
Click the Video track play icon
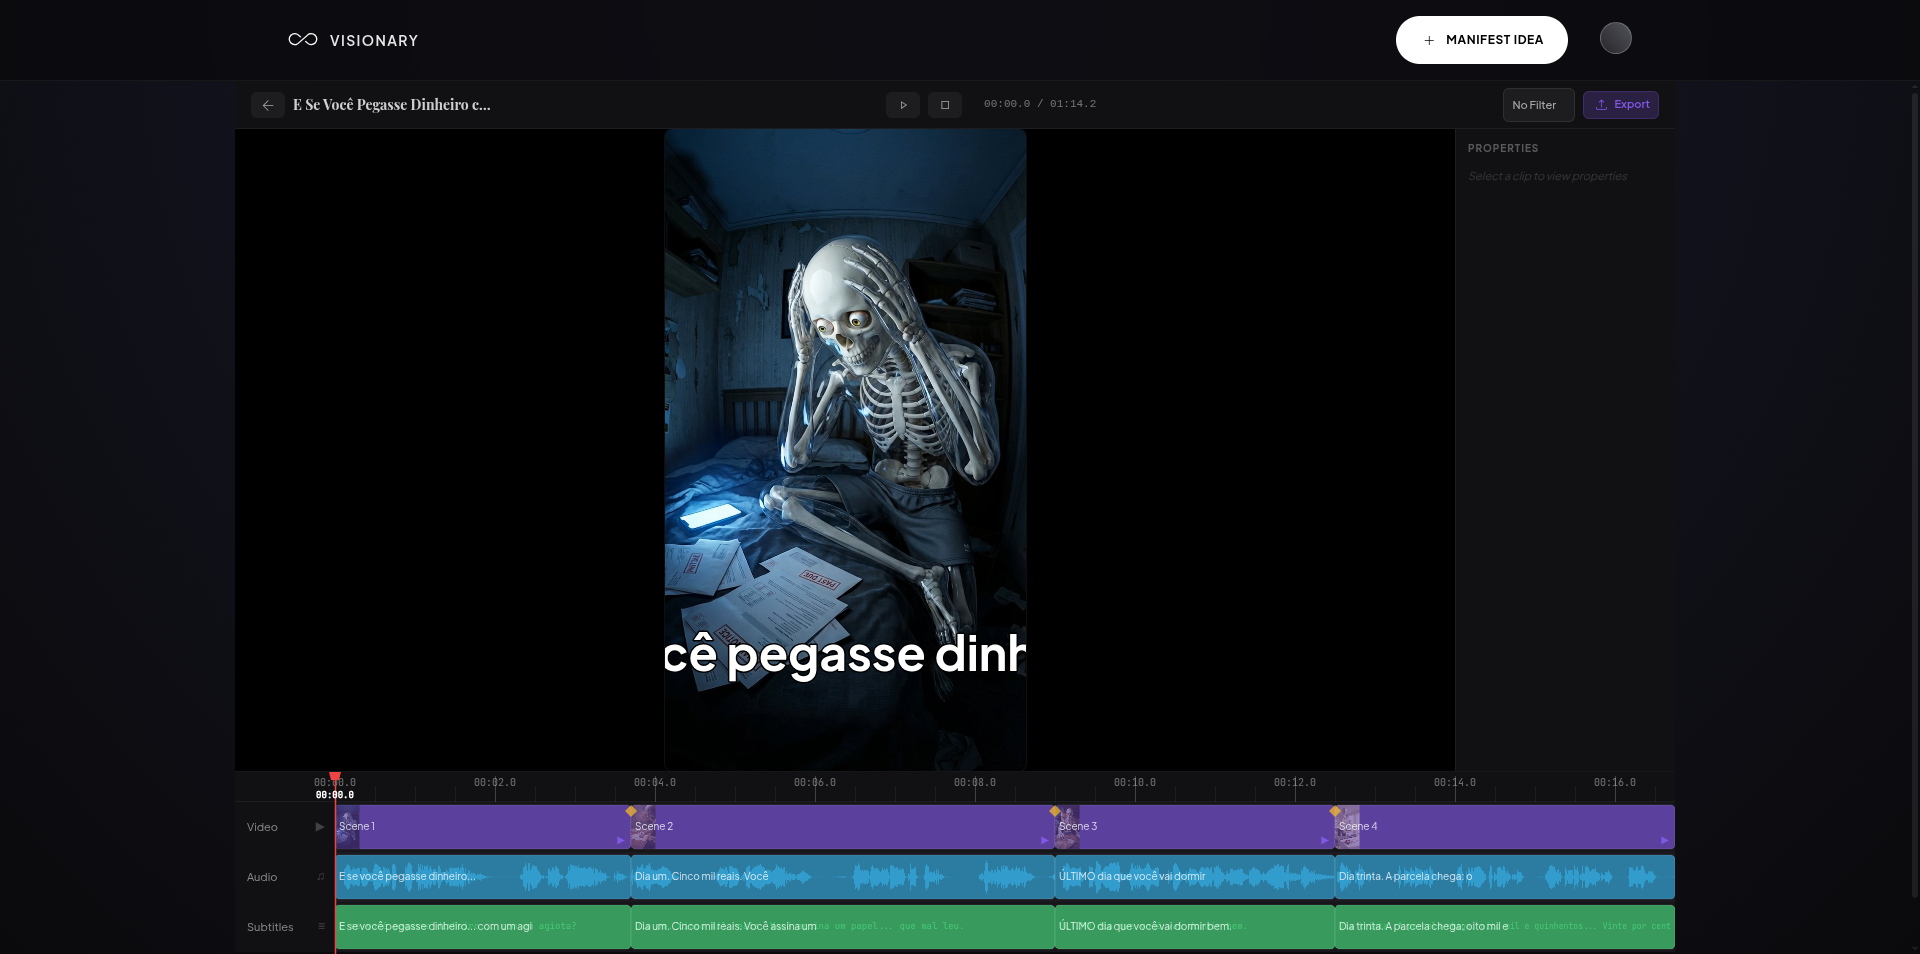click(x=320, y=827)
